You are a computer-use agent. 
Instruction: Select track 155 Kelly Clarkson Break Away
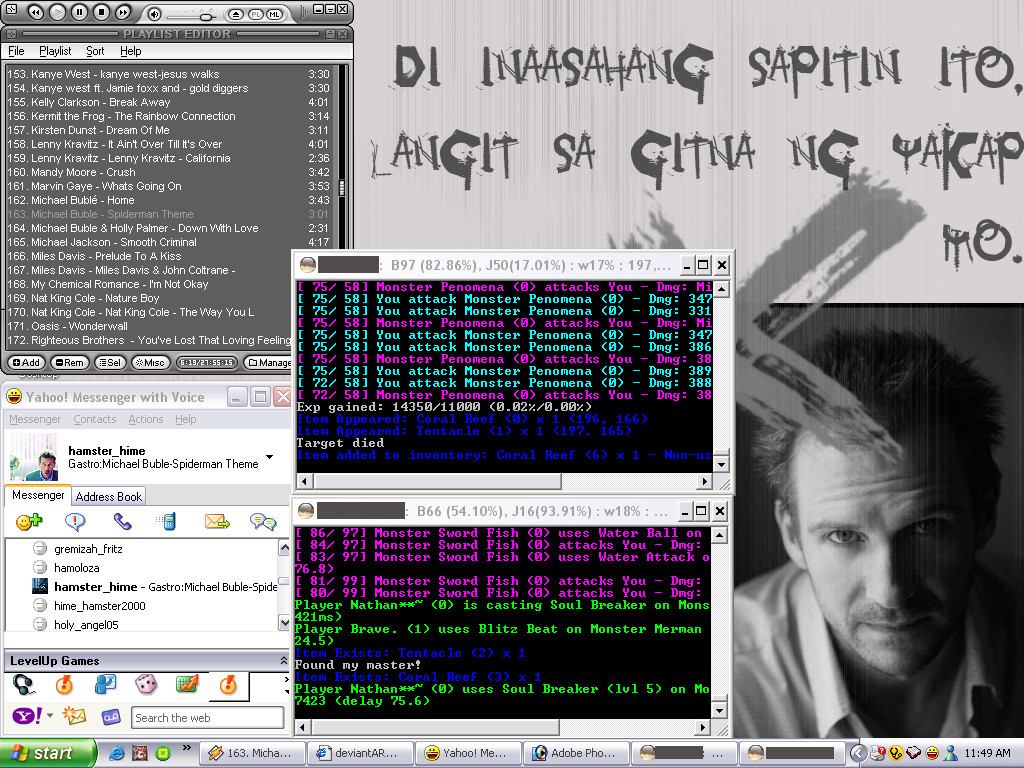pos(170,103)
